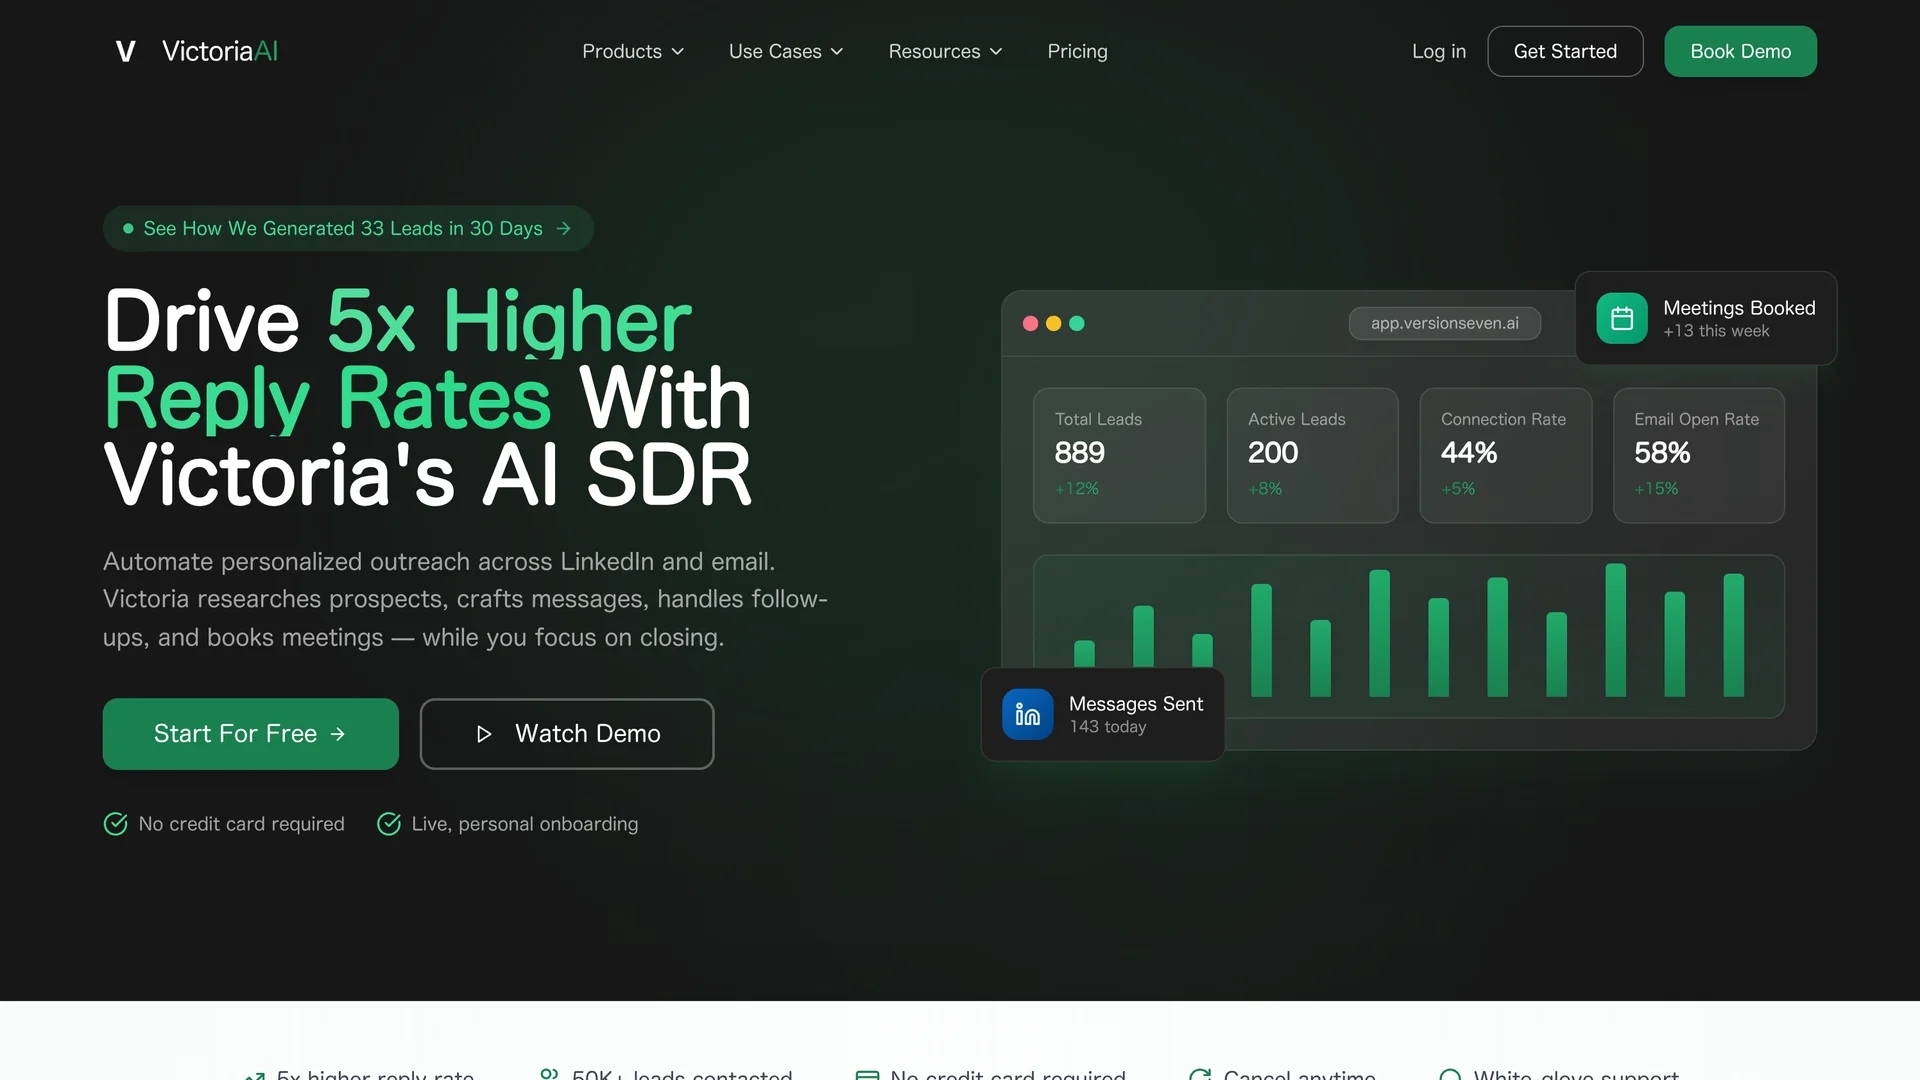Click the Messages Sent text

pyautogui.click(x=1136, y=704)
